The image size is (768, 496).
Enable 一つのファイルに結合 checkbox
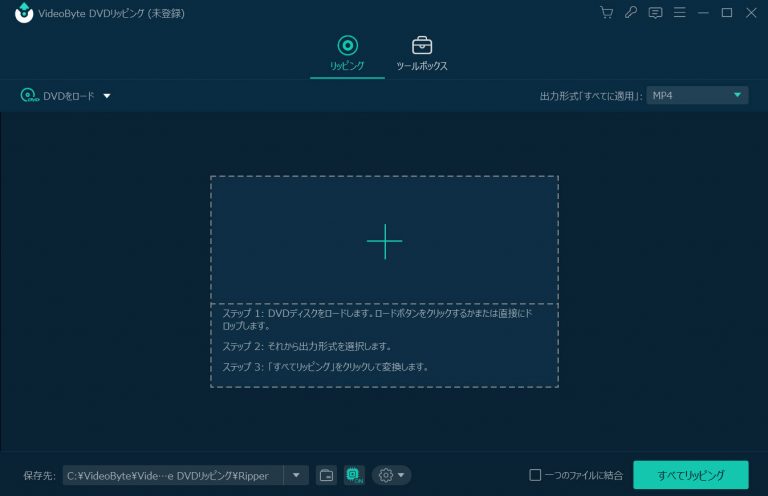(x=535, y=475)
